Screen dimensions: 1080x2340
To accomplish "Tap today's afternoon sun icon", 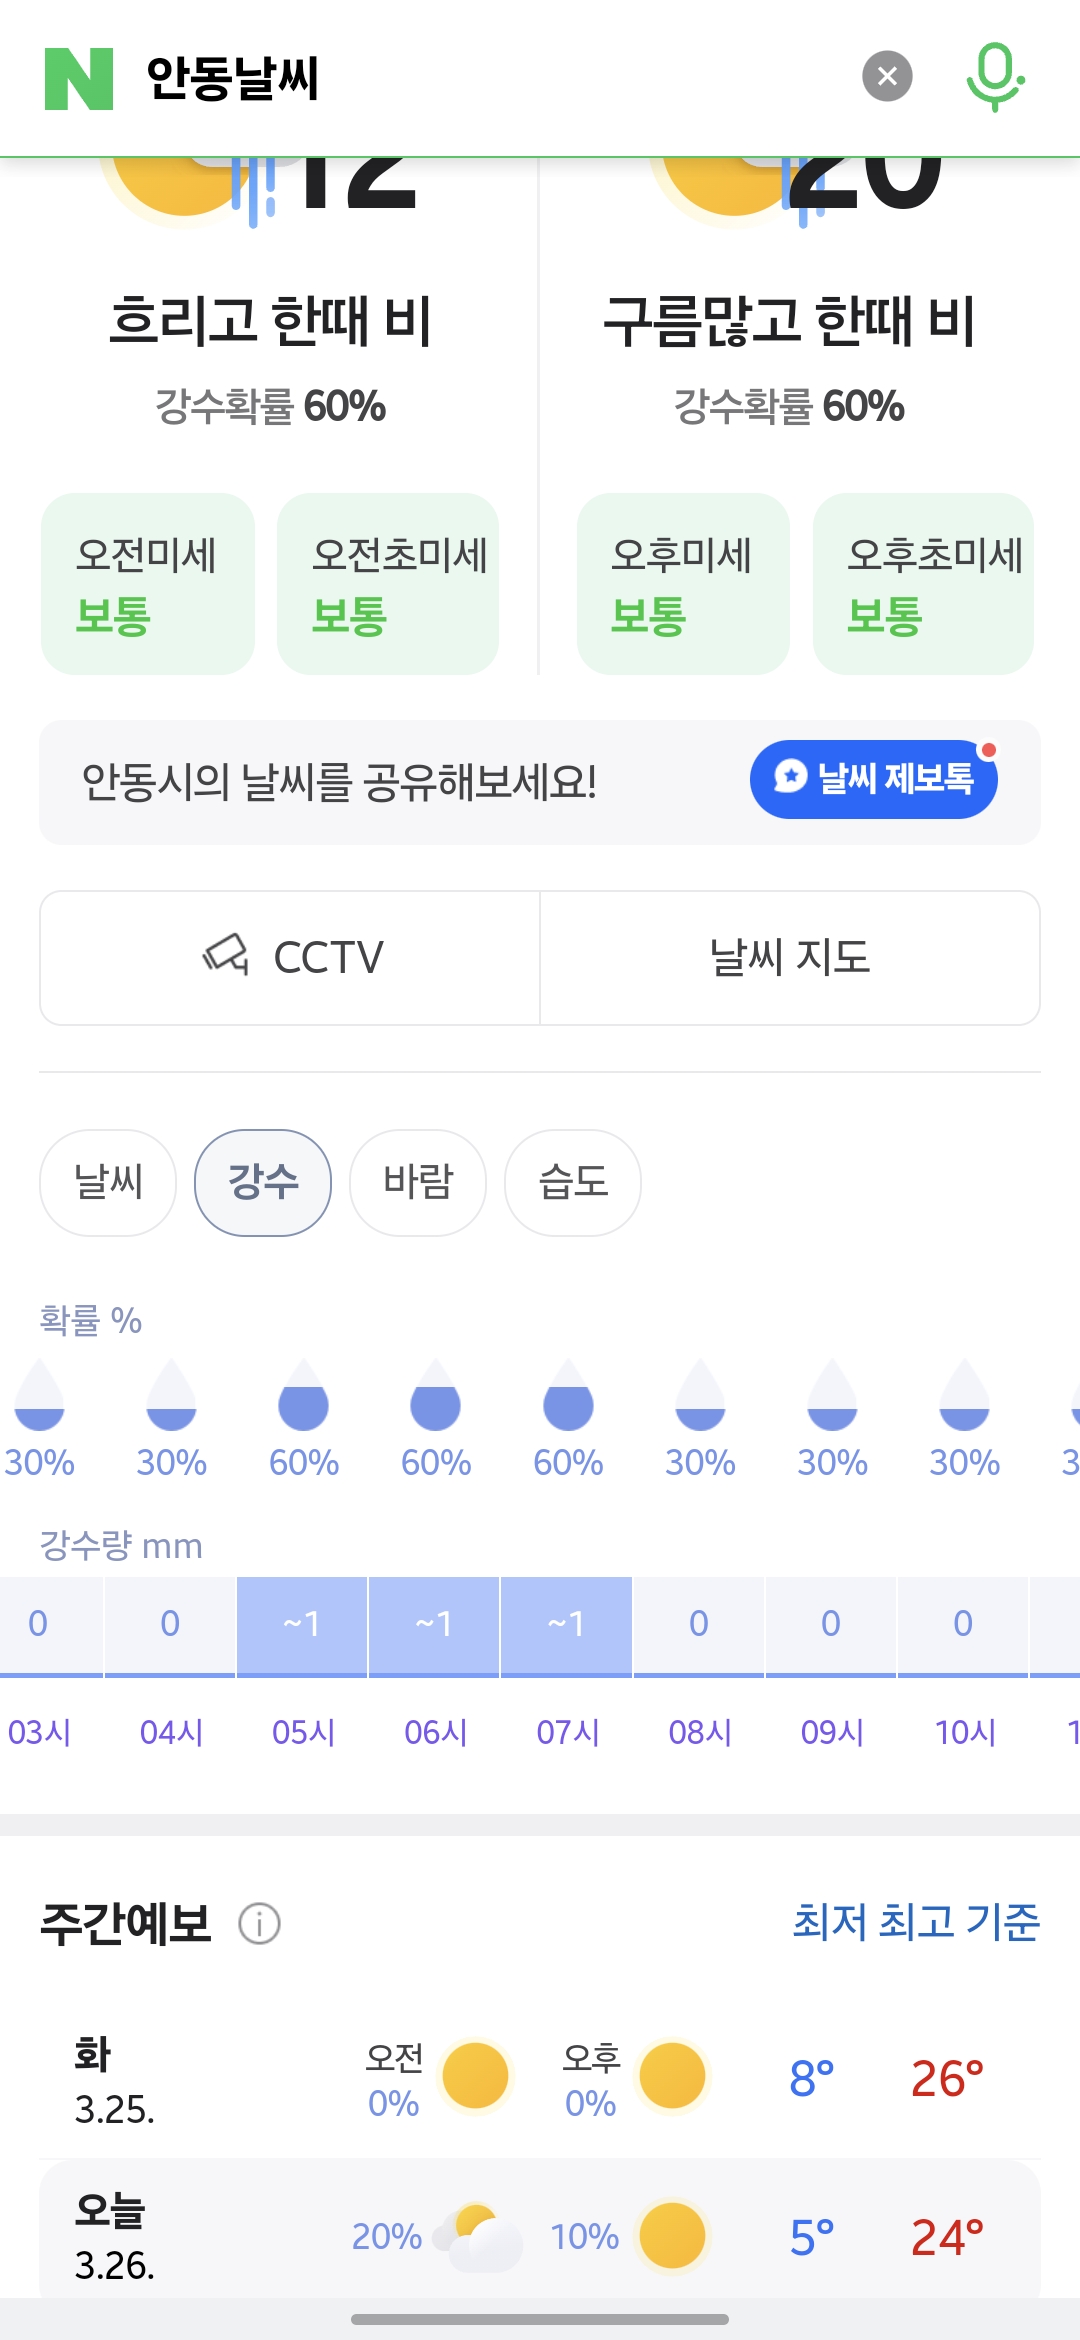I will coord(672,2236).
